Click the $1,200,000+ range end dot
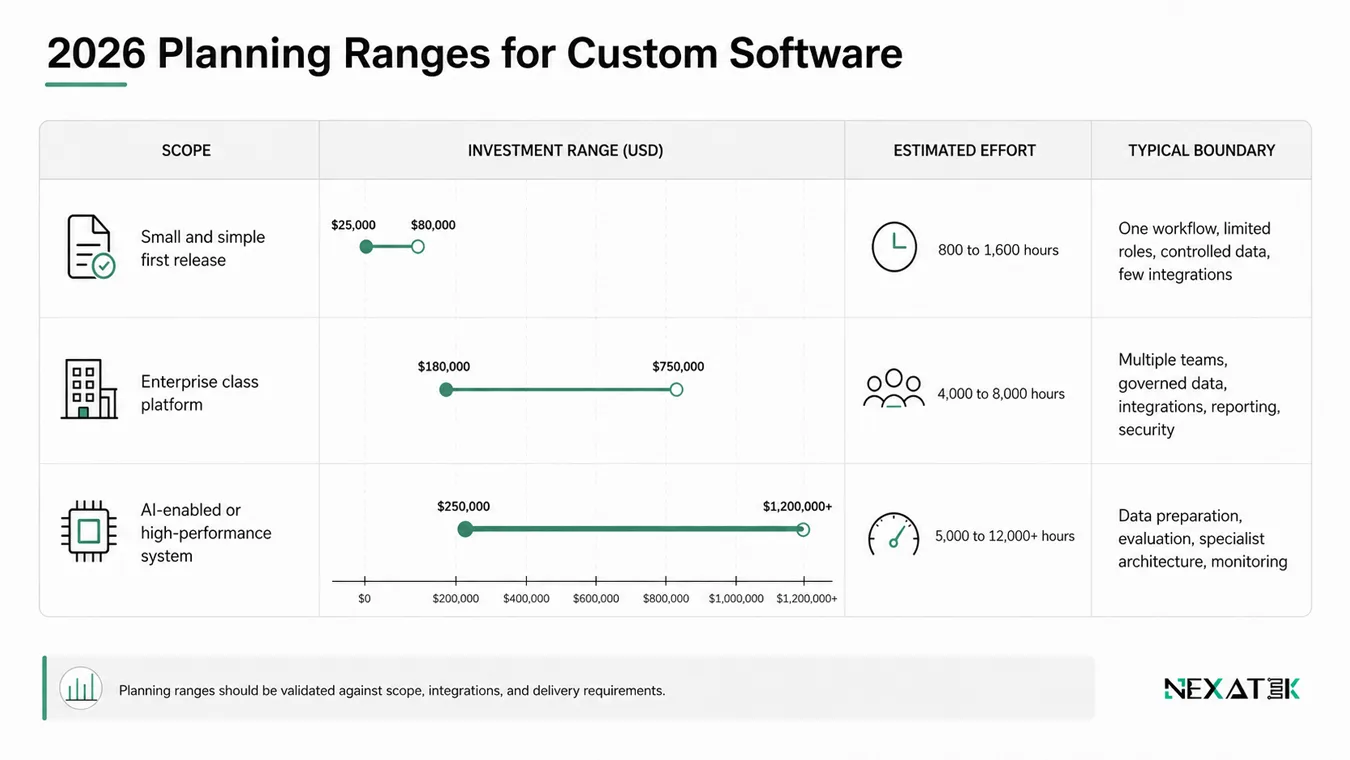 point(803,529)
